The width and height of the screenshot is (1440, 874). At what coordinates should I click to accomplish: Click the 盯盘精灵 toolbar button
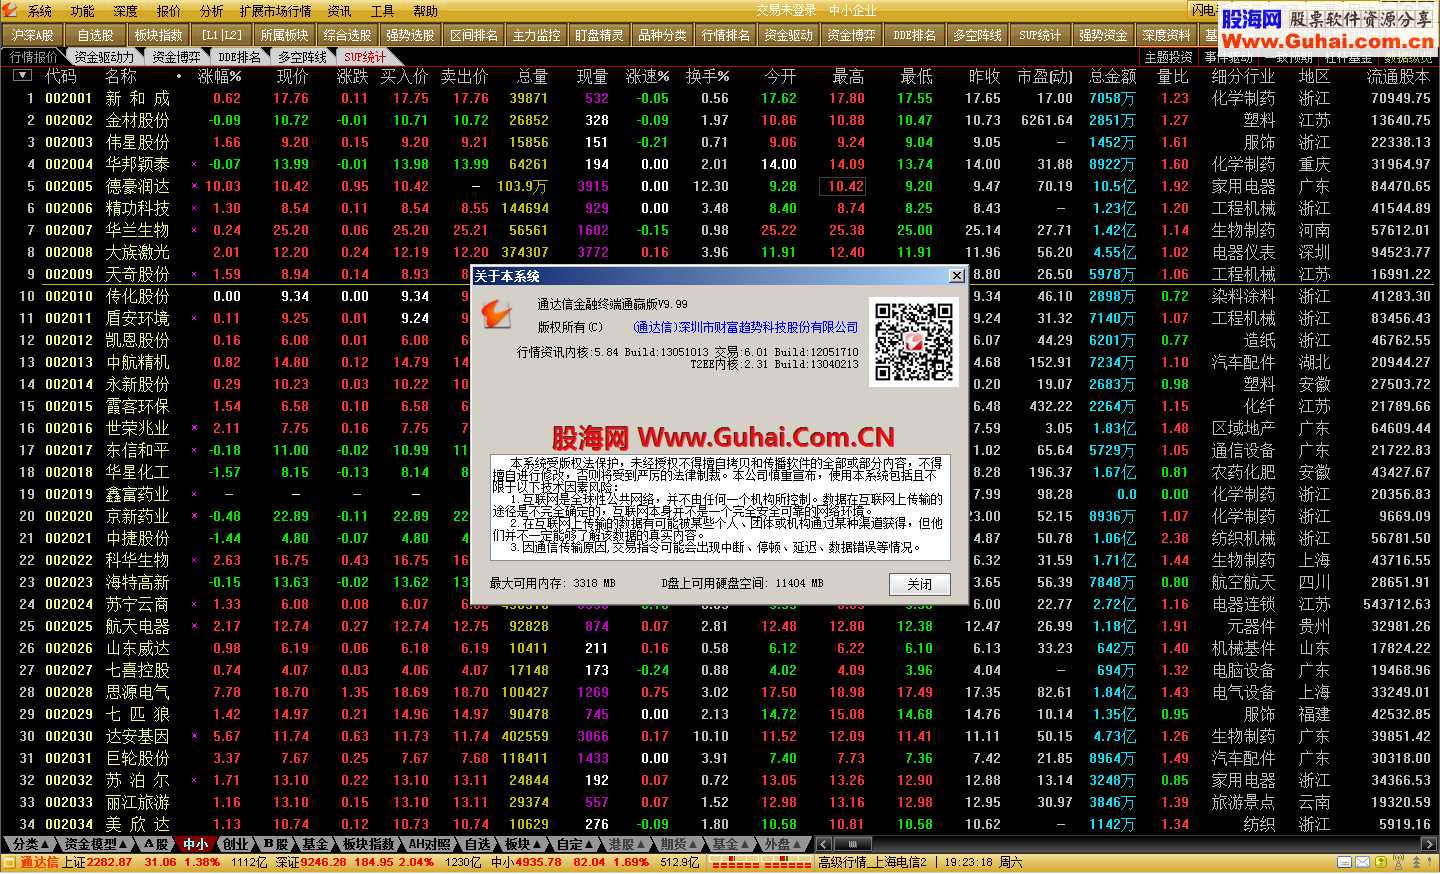tap(600, 35)
